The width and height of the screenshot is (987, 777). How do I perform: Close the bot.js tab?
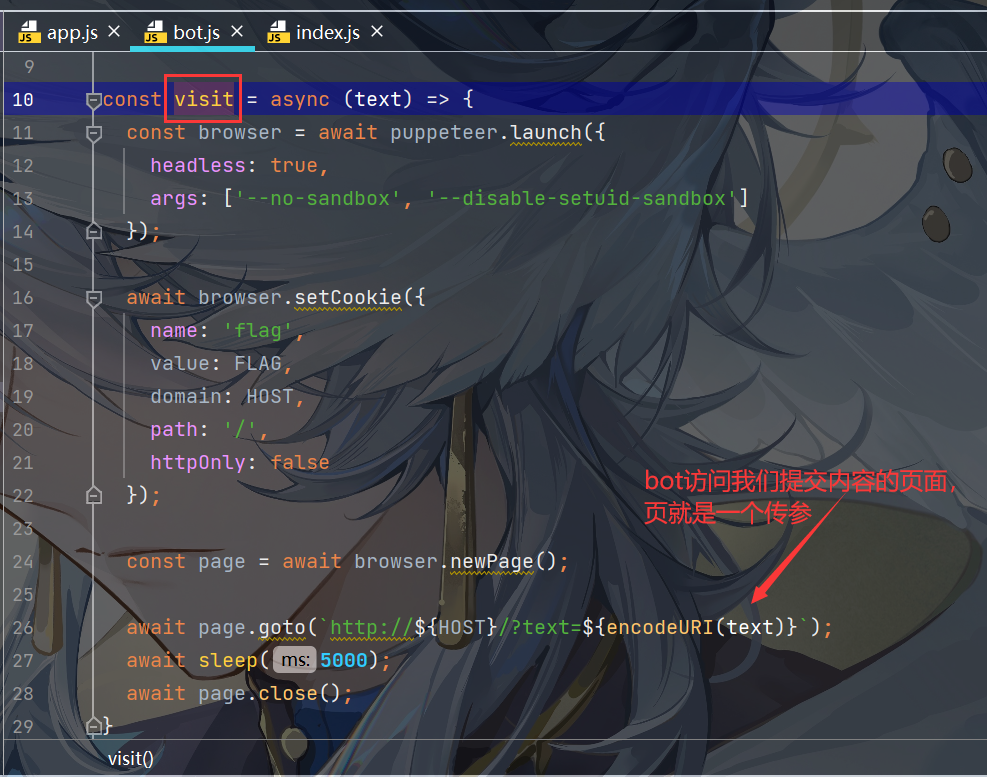click(237, 31)
